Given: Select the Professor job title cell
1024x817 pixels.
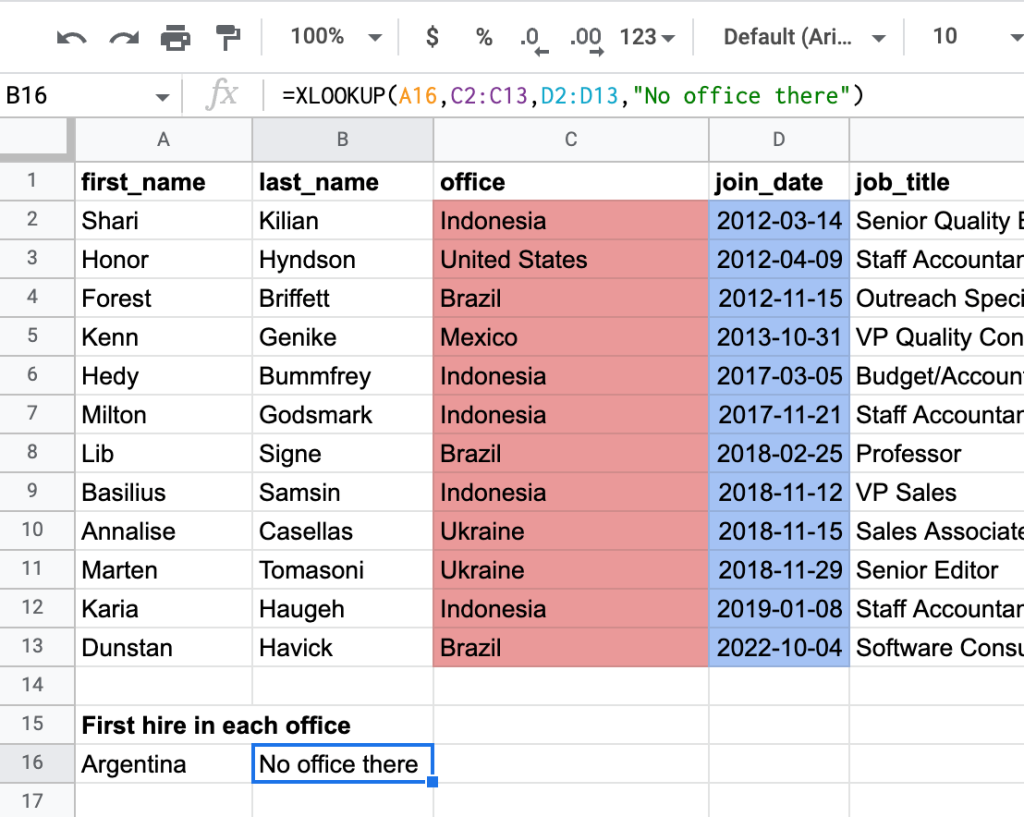Looking at the screenshot, I should tap(936, 454).
